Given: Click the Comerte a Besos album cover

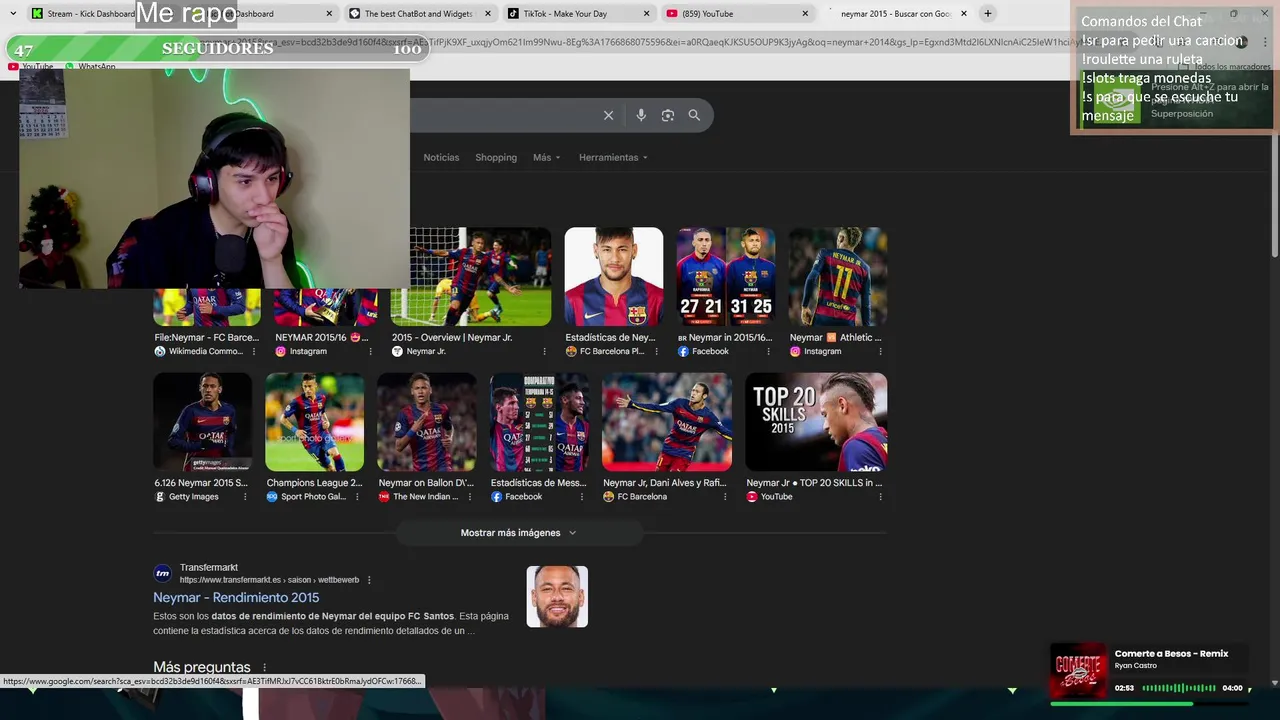Looking at the screenshot, I should point(1079,671).
